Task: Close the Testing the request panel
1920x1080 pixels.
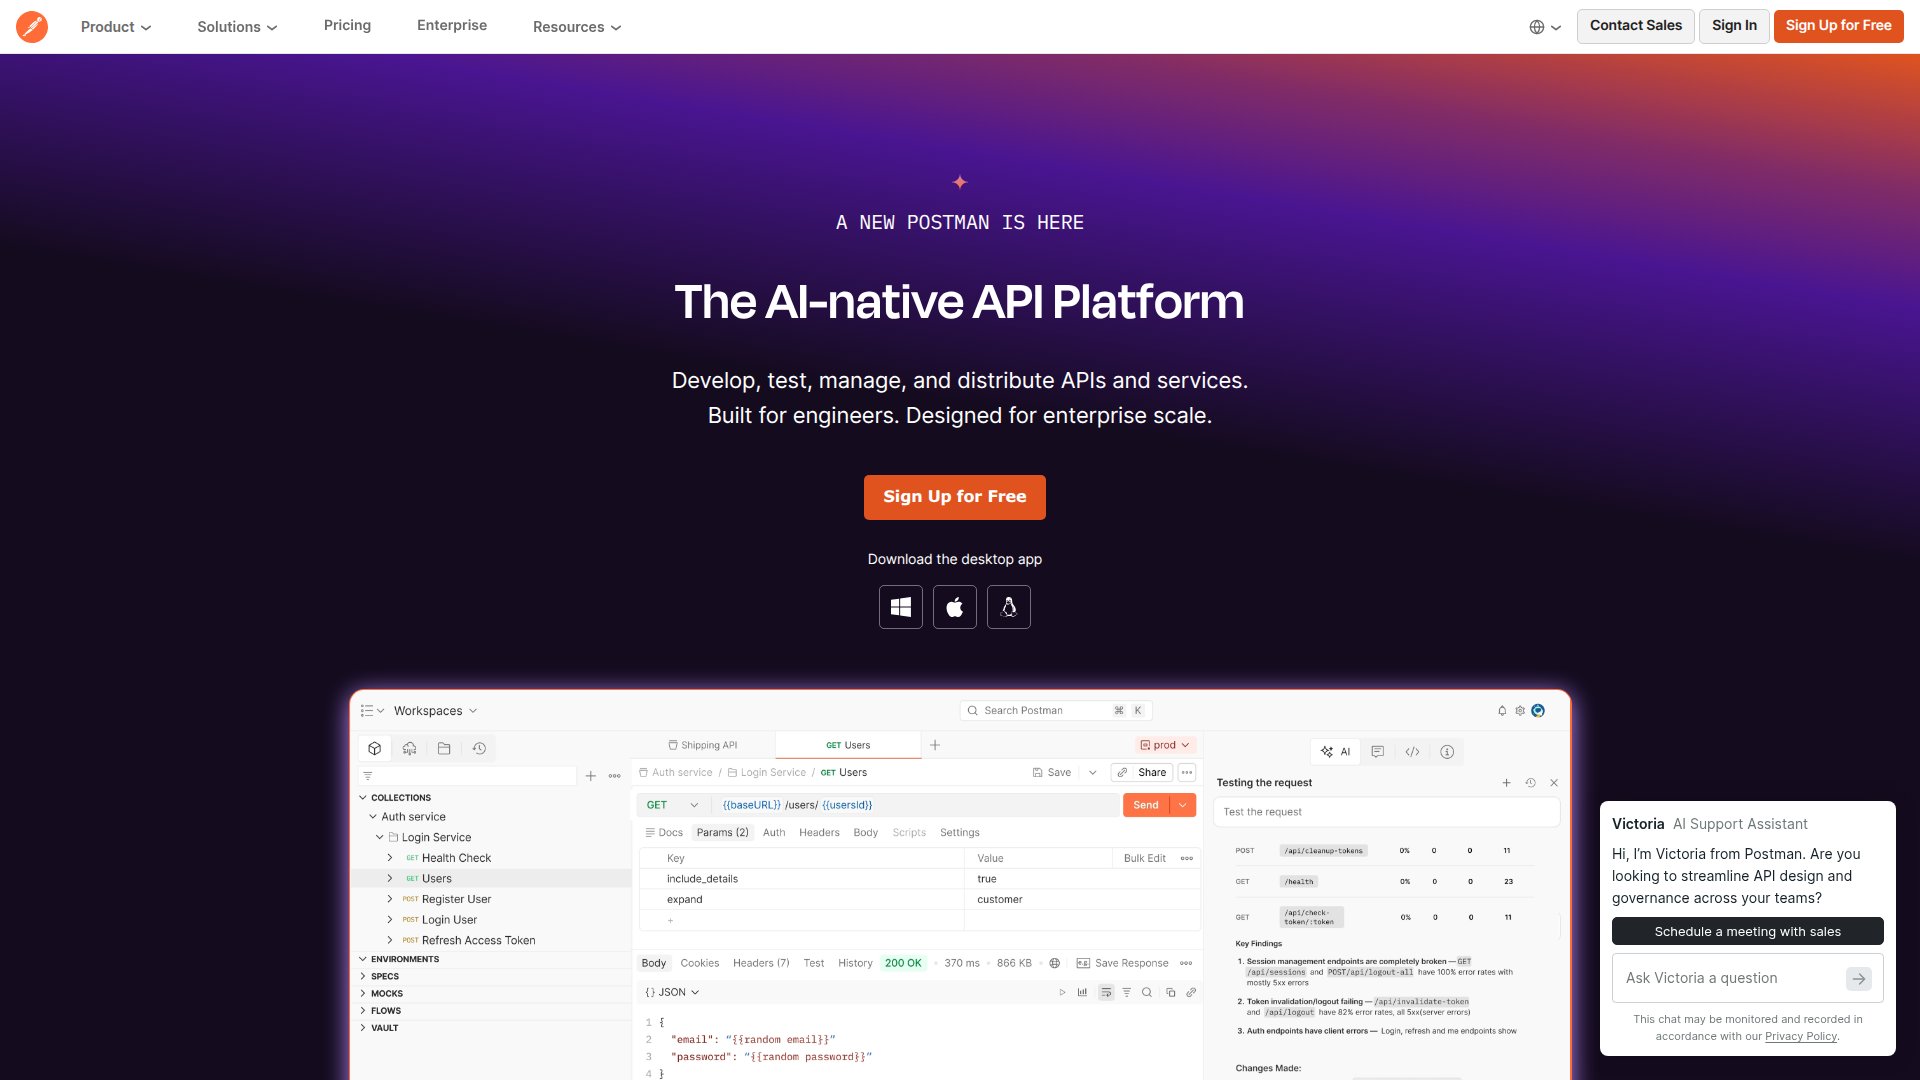Action: (1554, 783)
